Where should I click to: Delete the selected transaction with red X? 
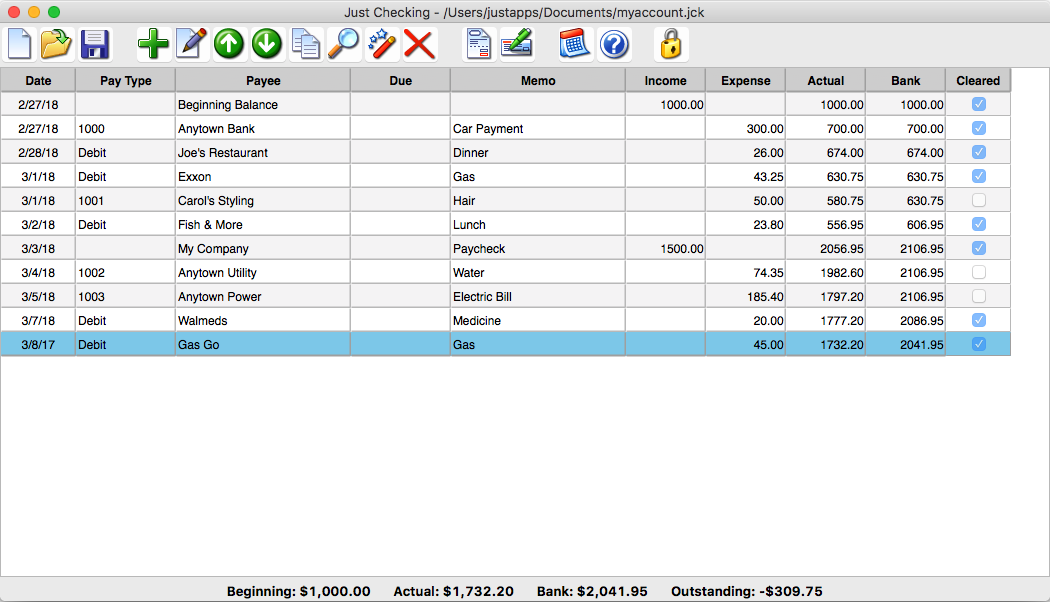click(420, 44)
